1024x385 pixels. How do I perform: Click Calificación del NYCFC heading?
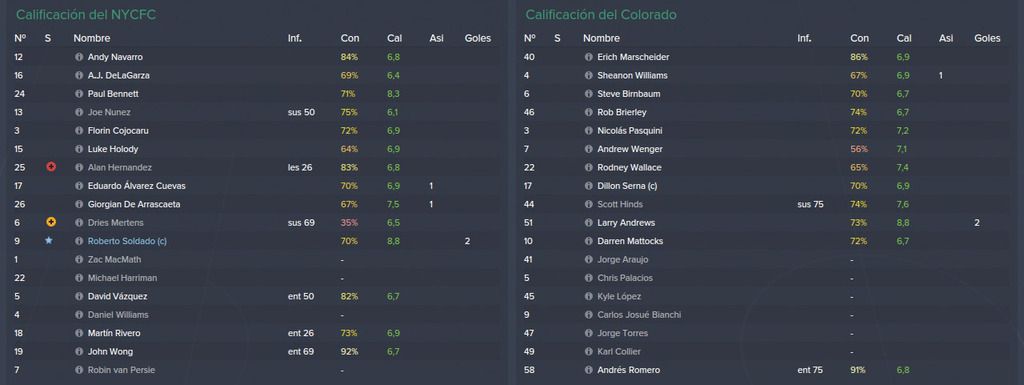[86, 14]
